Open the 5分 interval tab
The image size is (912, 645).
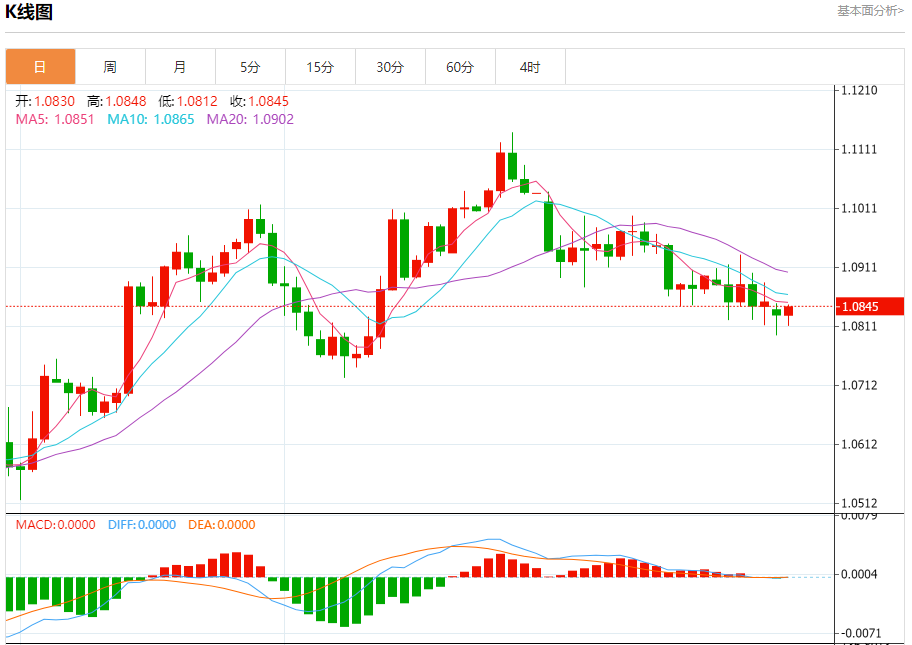tap(250, 67)
